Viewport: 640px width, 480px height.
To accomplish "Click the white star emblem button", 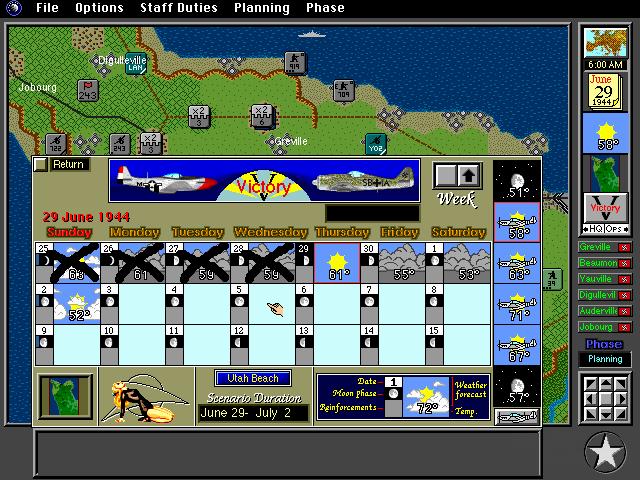I will 605,452.
